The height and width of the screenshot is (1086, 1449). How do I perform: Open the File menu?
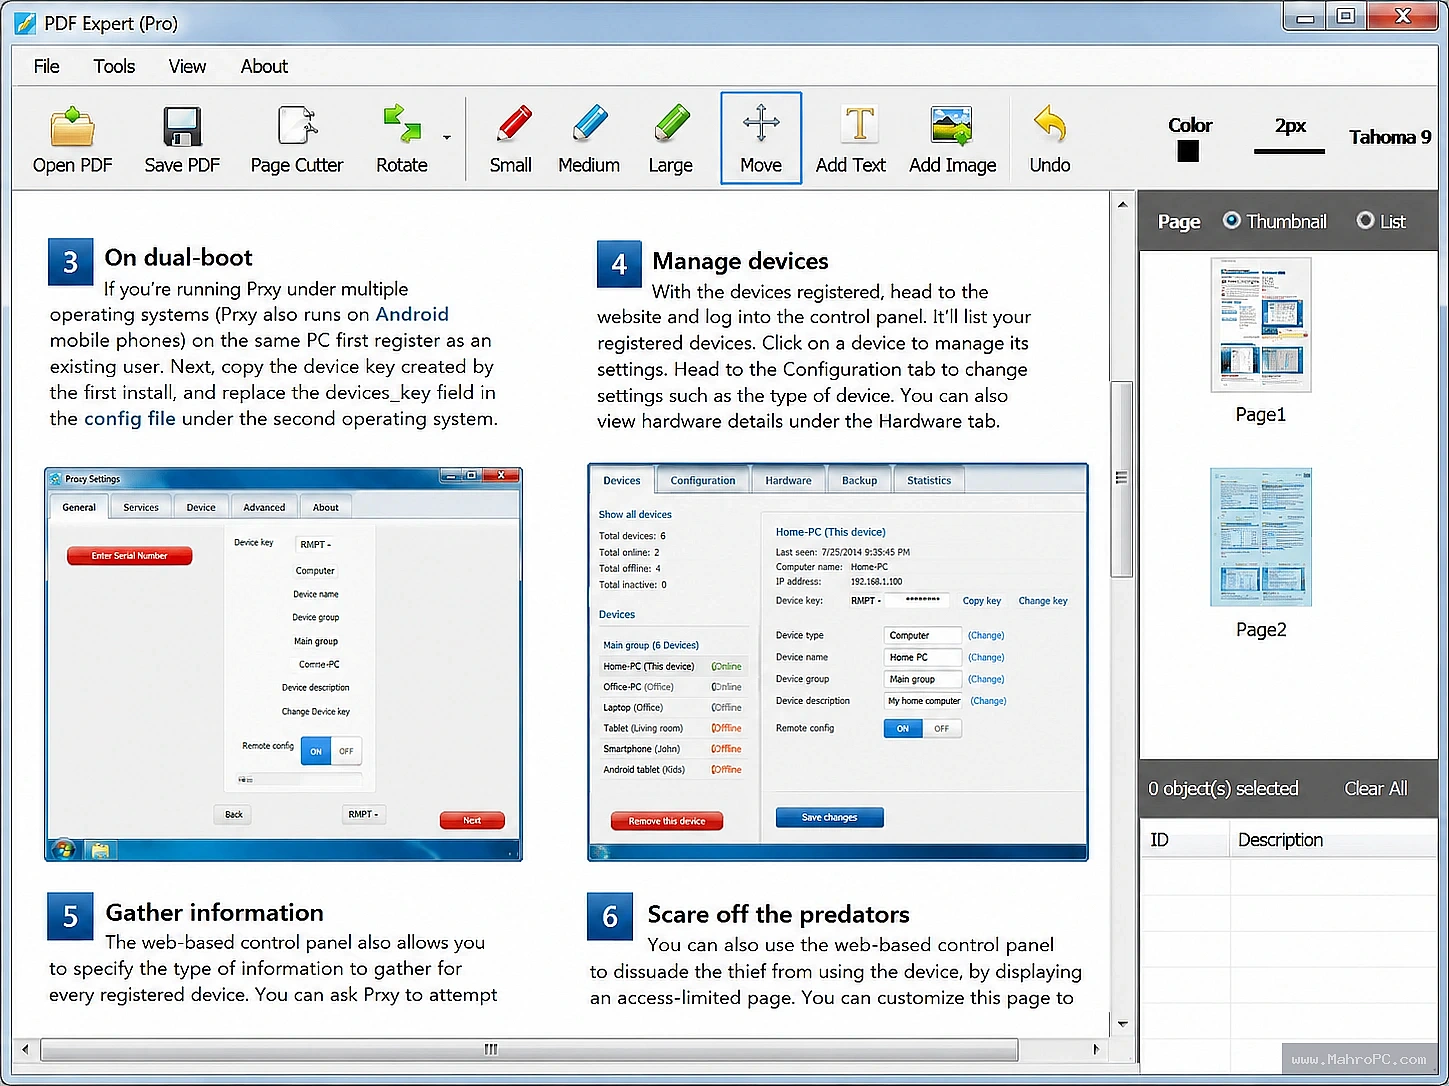point(46,66)
